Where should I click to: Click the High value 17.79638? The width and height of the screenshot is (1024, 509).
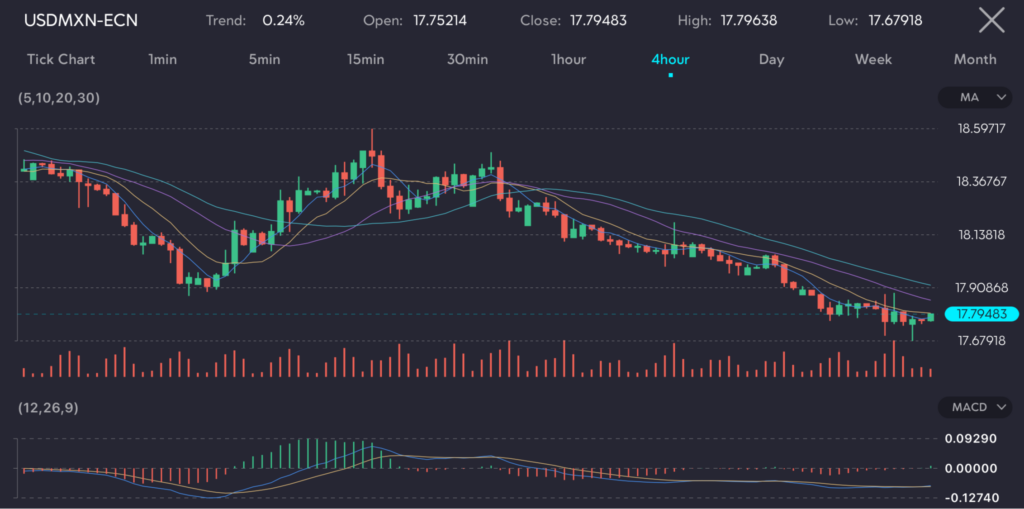pyautogui.click(x=749, y=20)
